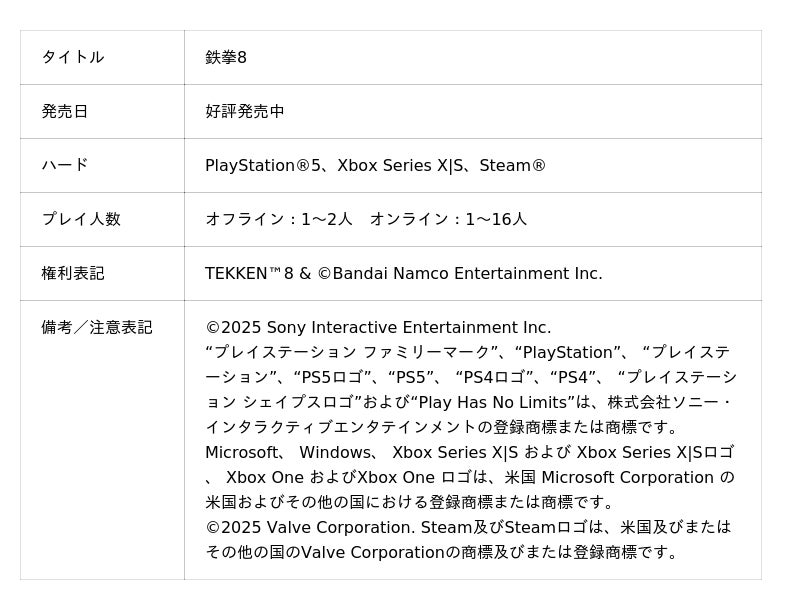The image size is (800, 610).
Task: Click the 備考／注意表記 label cell
Action: (x=96, y=327)
